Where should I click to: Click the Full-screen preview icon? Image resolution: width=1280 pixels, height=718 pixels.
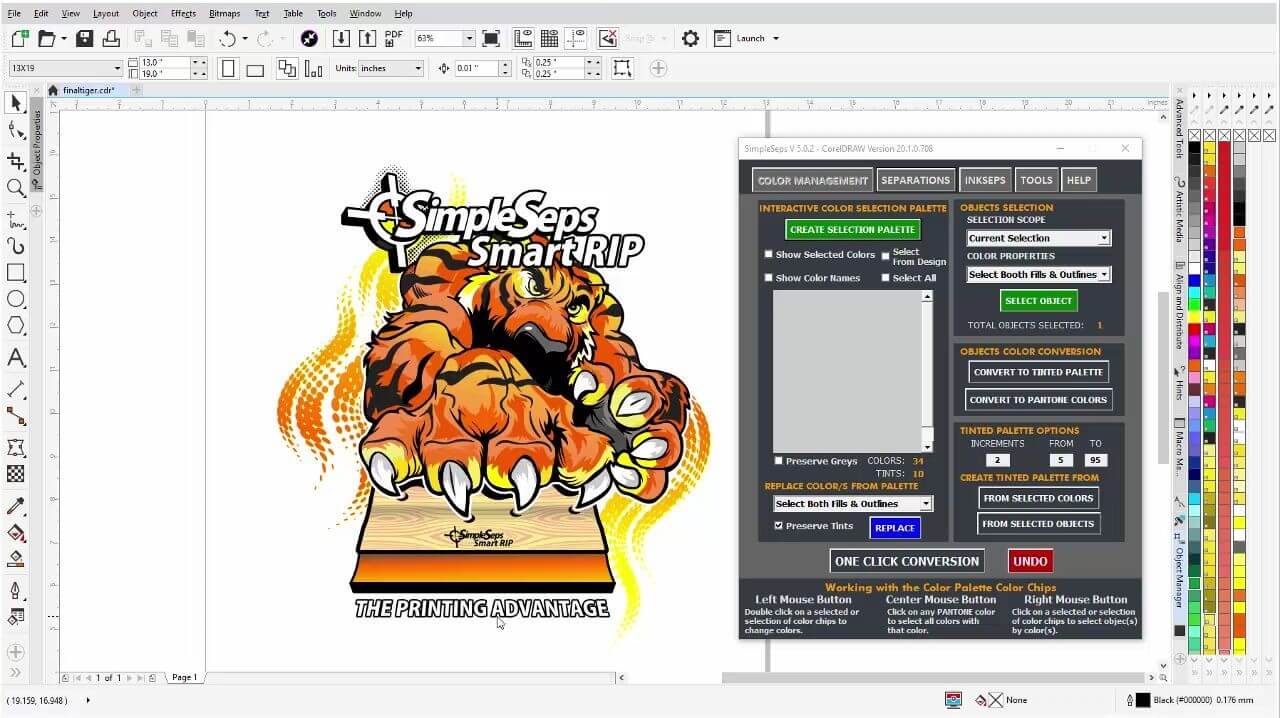tap(491, 38)
